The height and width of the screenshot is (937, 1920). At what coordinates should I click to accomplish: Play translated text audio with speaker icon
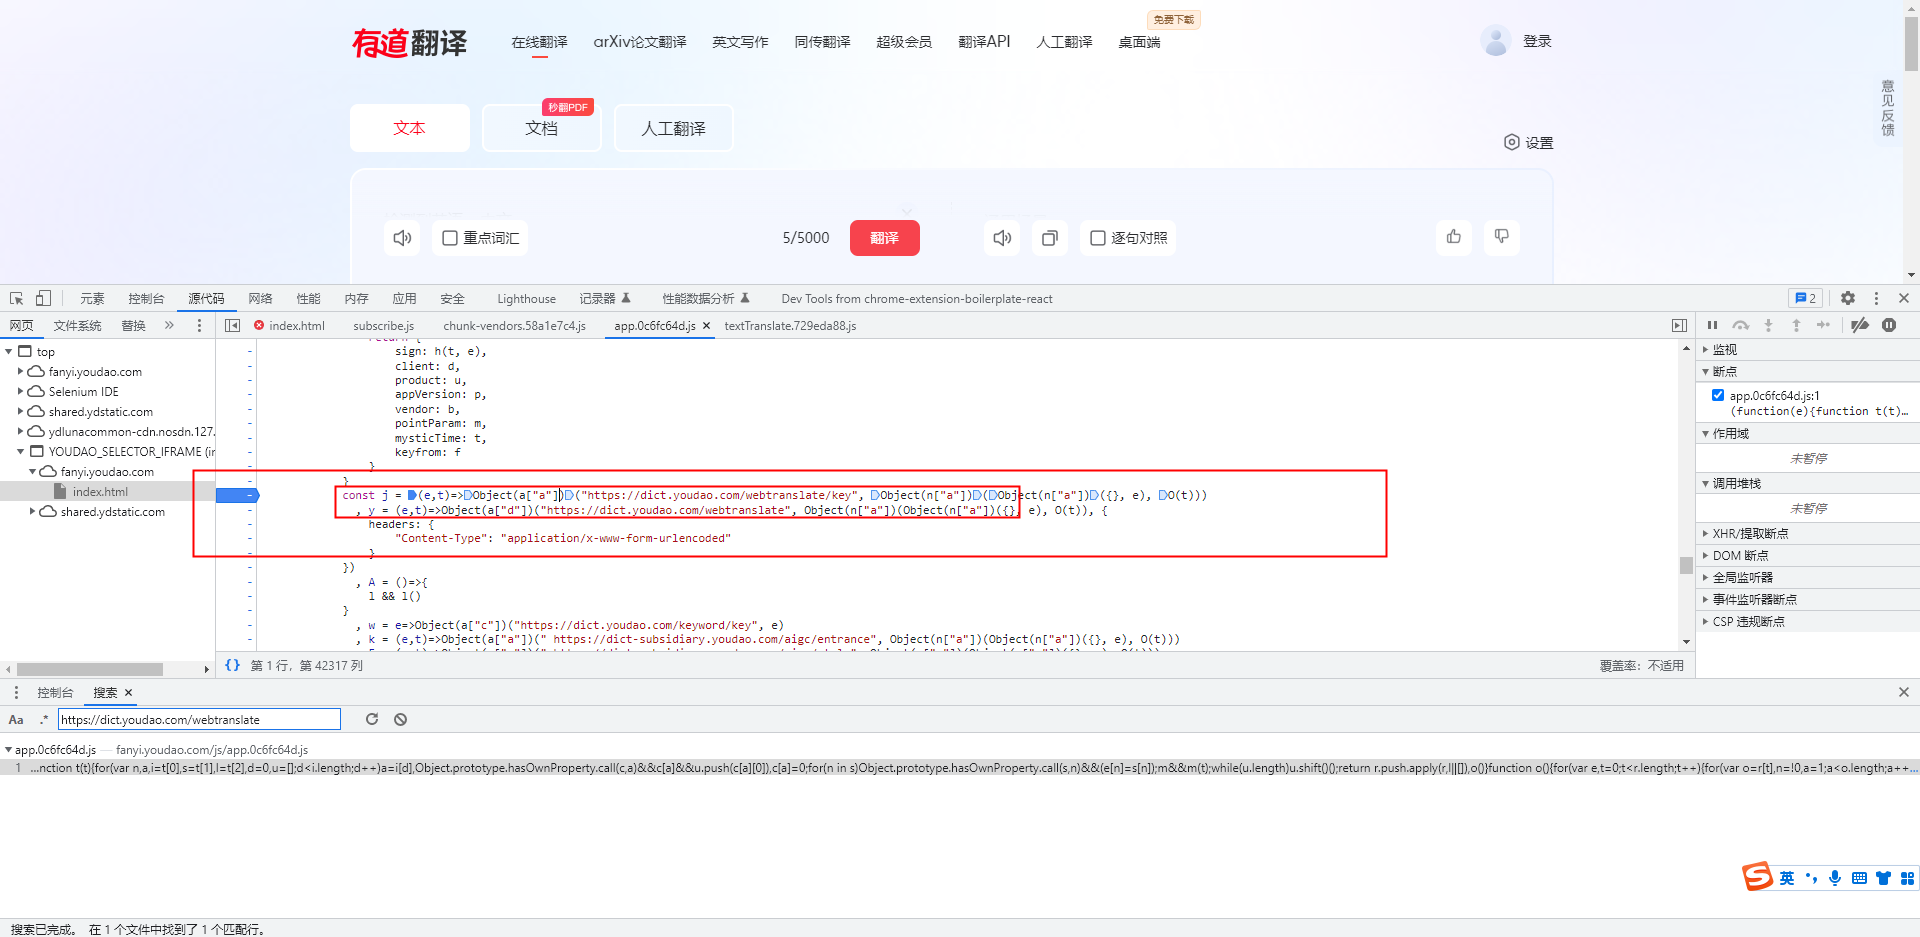[x=1002, y=238]
